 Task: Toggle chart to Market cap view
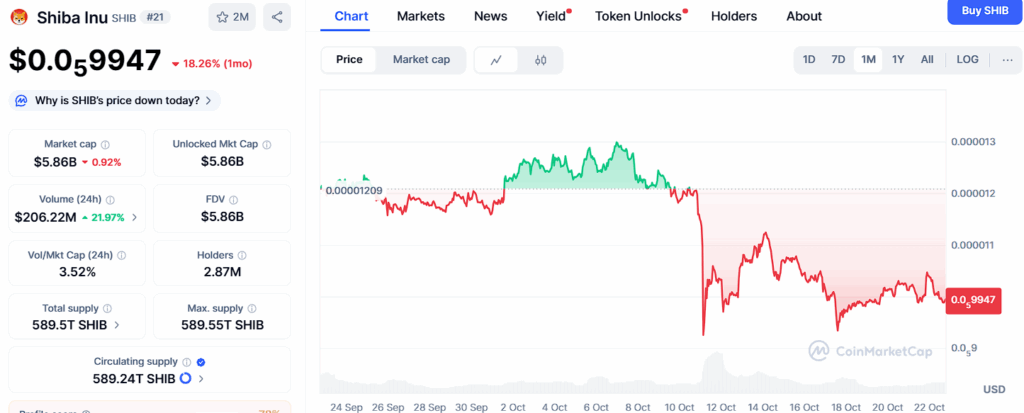[421, 60]
